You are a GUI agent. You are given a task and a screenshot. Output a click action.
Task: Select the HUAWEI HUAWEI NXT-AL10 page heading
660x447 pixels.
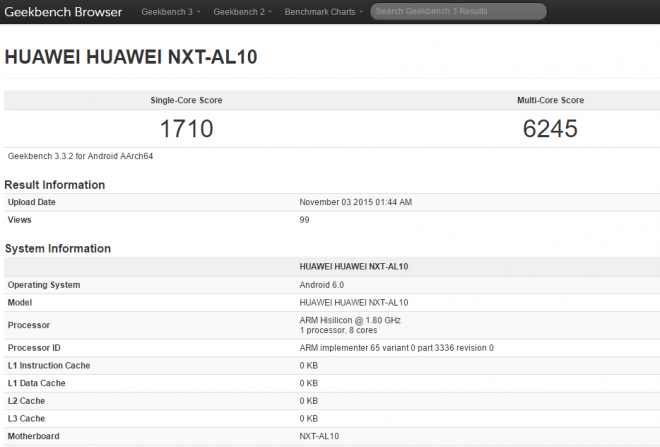coord(131,57)
